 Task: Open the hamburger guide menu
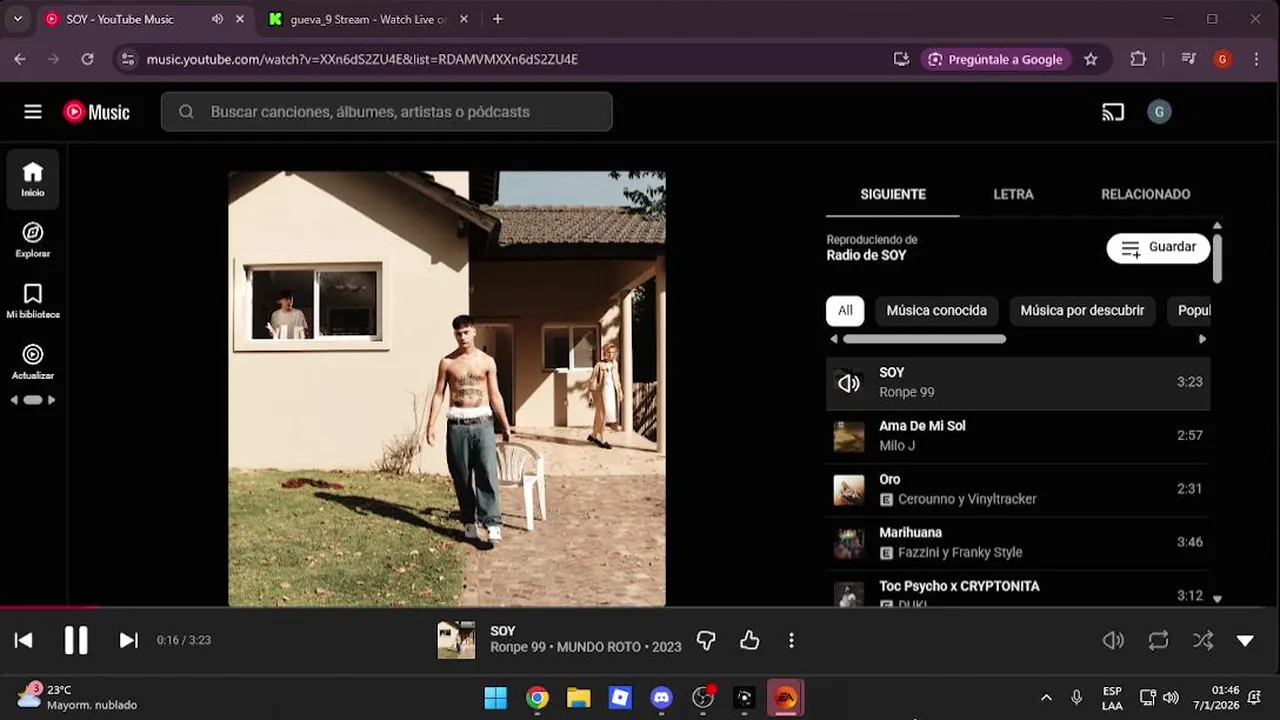tap(33, 112)
